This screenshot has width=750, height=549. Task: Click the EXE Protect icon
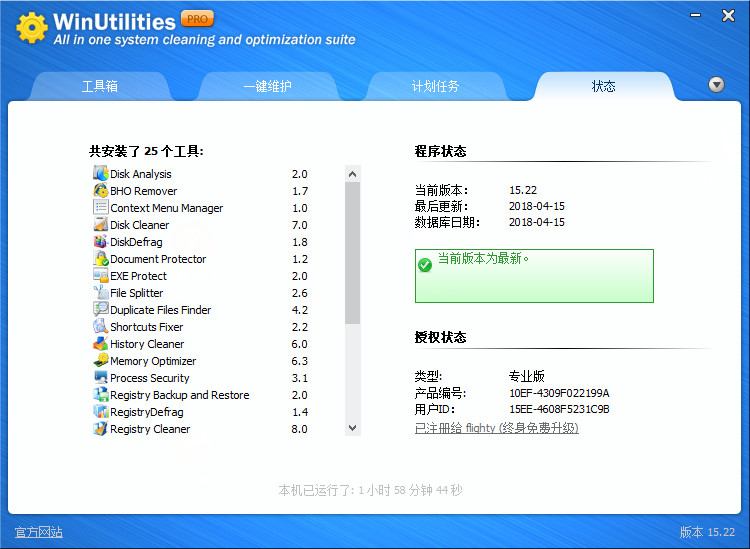click(100, 275)
